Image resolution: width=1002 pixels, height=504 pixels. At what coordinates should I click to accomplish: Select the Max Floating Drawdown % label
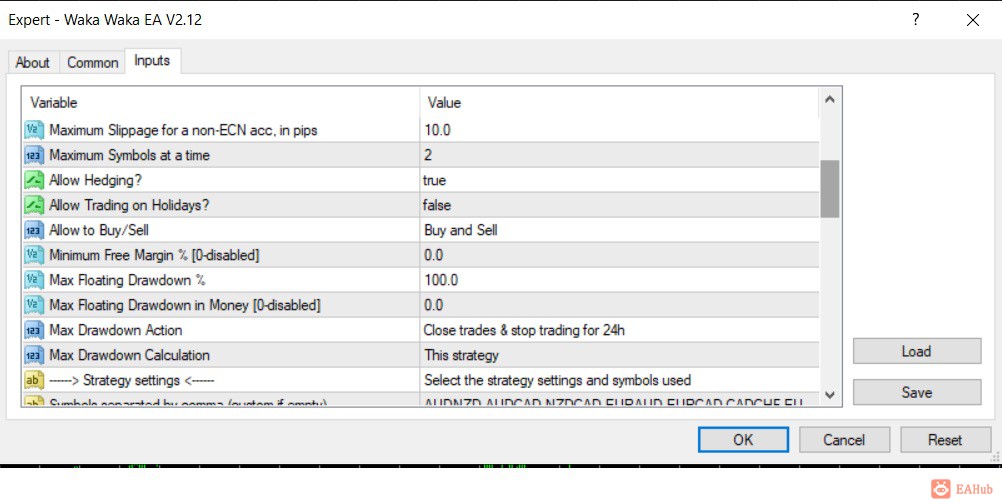[127, 280]
